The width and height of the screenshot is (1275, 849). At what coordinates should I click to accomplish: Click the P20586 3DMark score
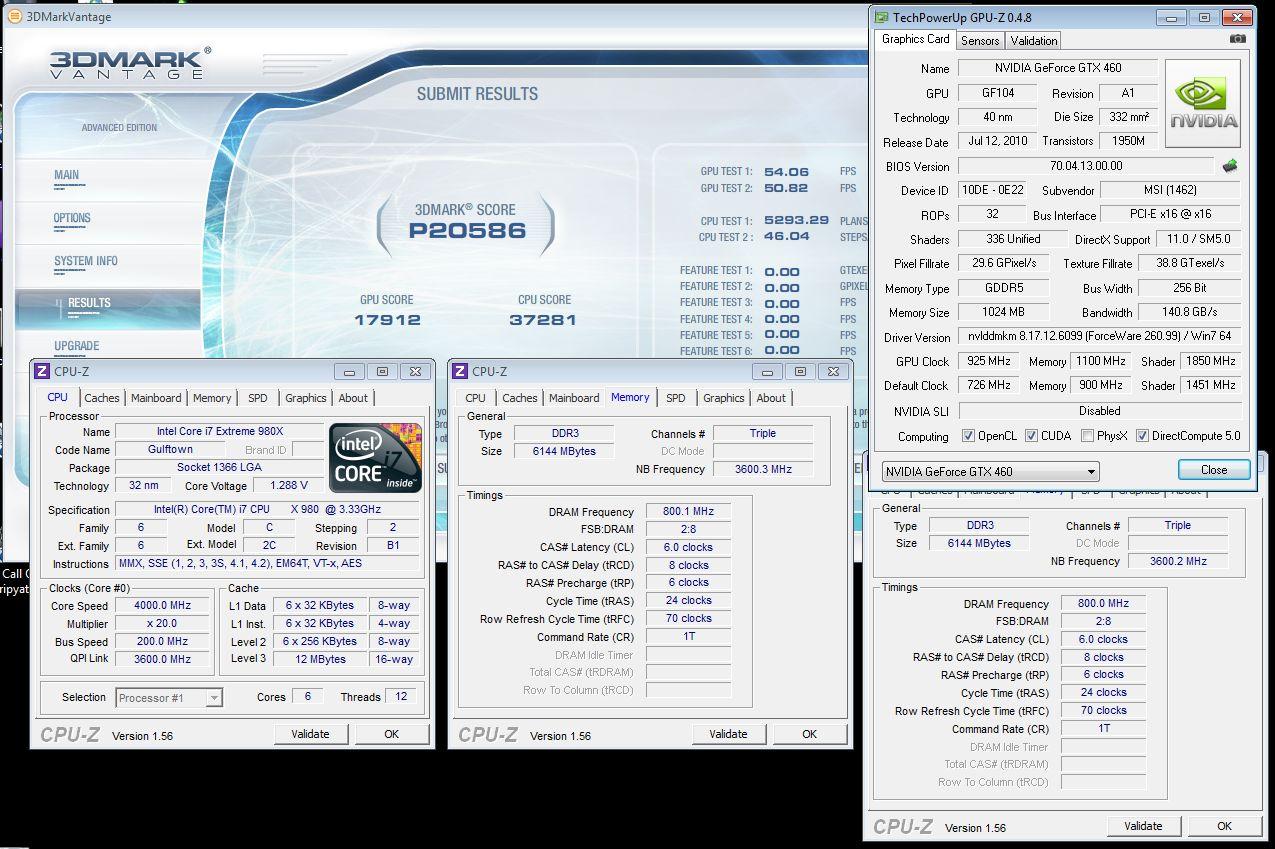(x=467, y=231)
